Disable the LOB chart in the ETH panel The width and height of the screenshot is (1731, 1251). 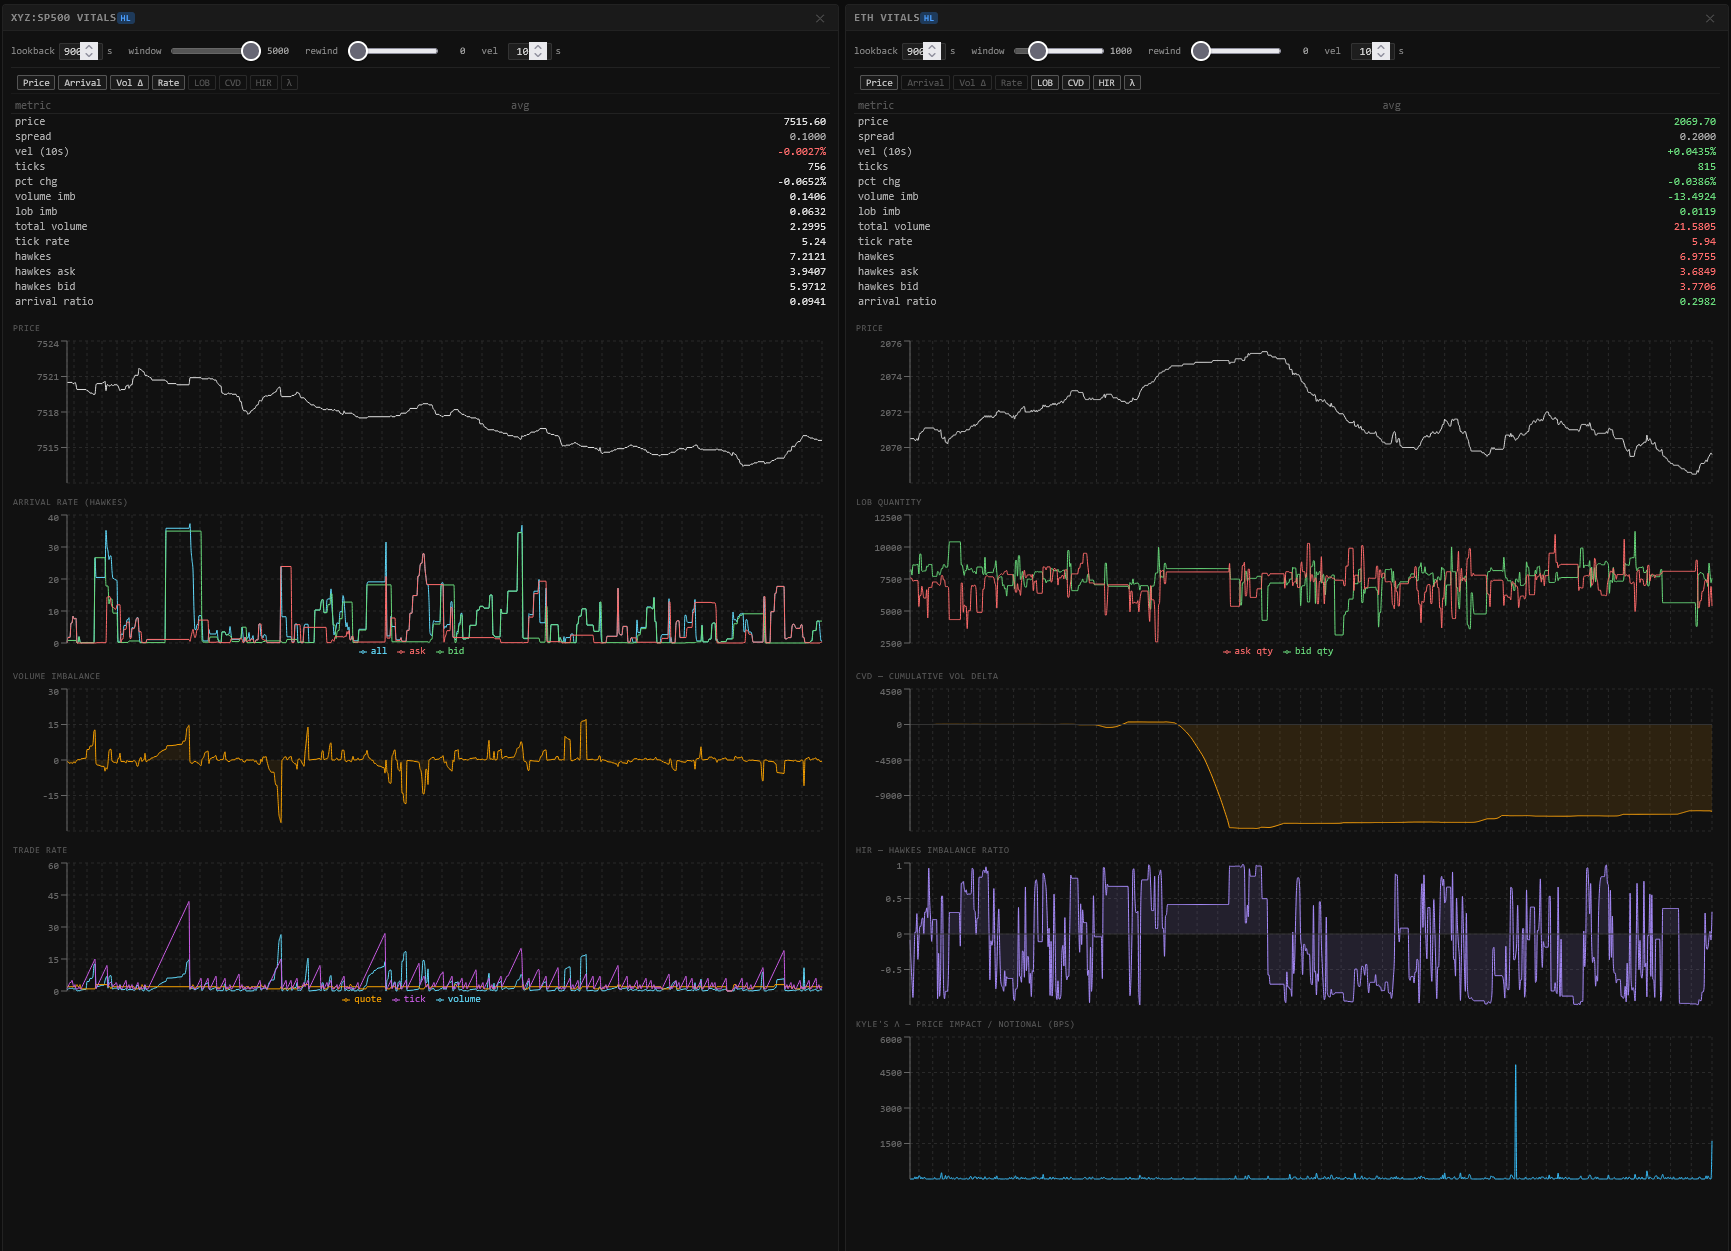1045,83
